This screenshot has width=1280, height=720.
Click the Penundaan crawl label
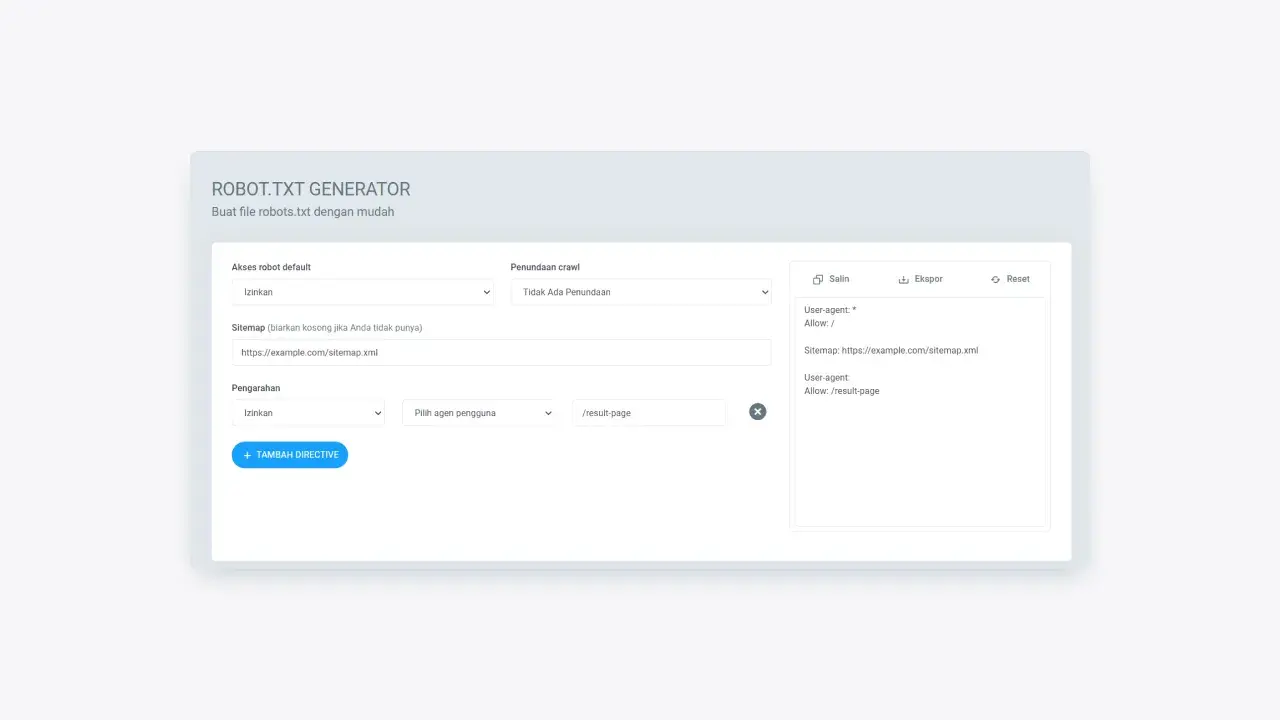[x=545, y=267]
